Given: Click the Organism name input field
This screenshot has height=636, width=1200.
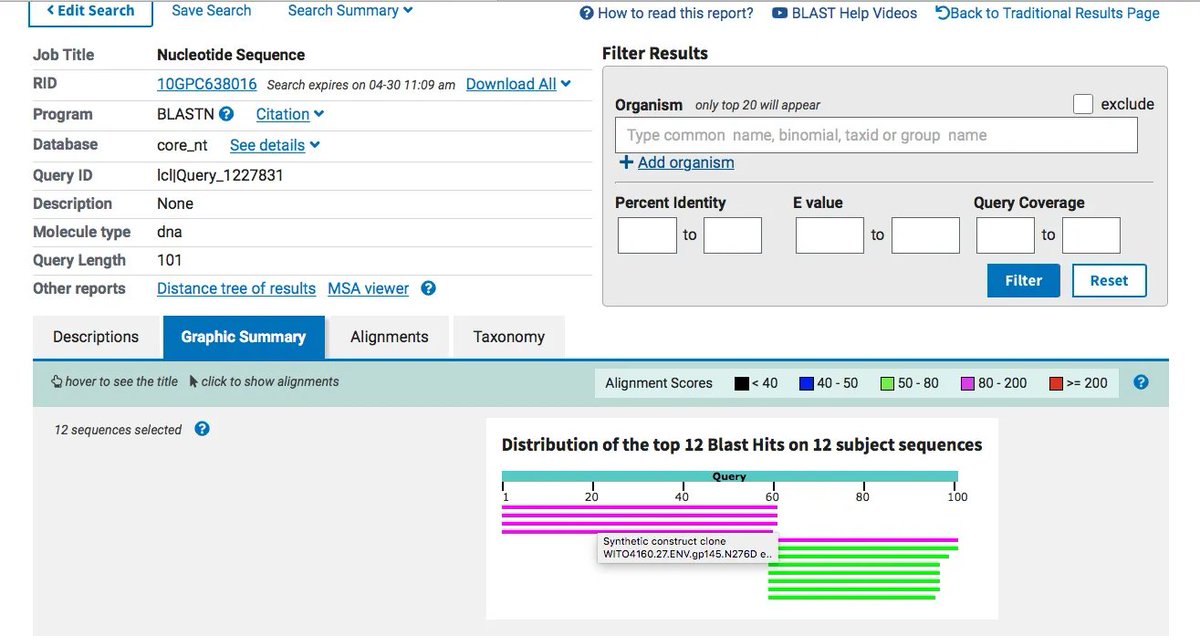Looking at the screenshot, I should coord(876,135).
